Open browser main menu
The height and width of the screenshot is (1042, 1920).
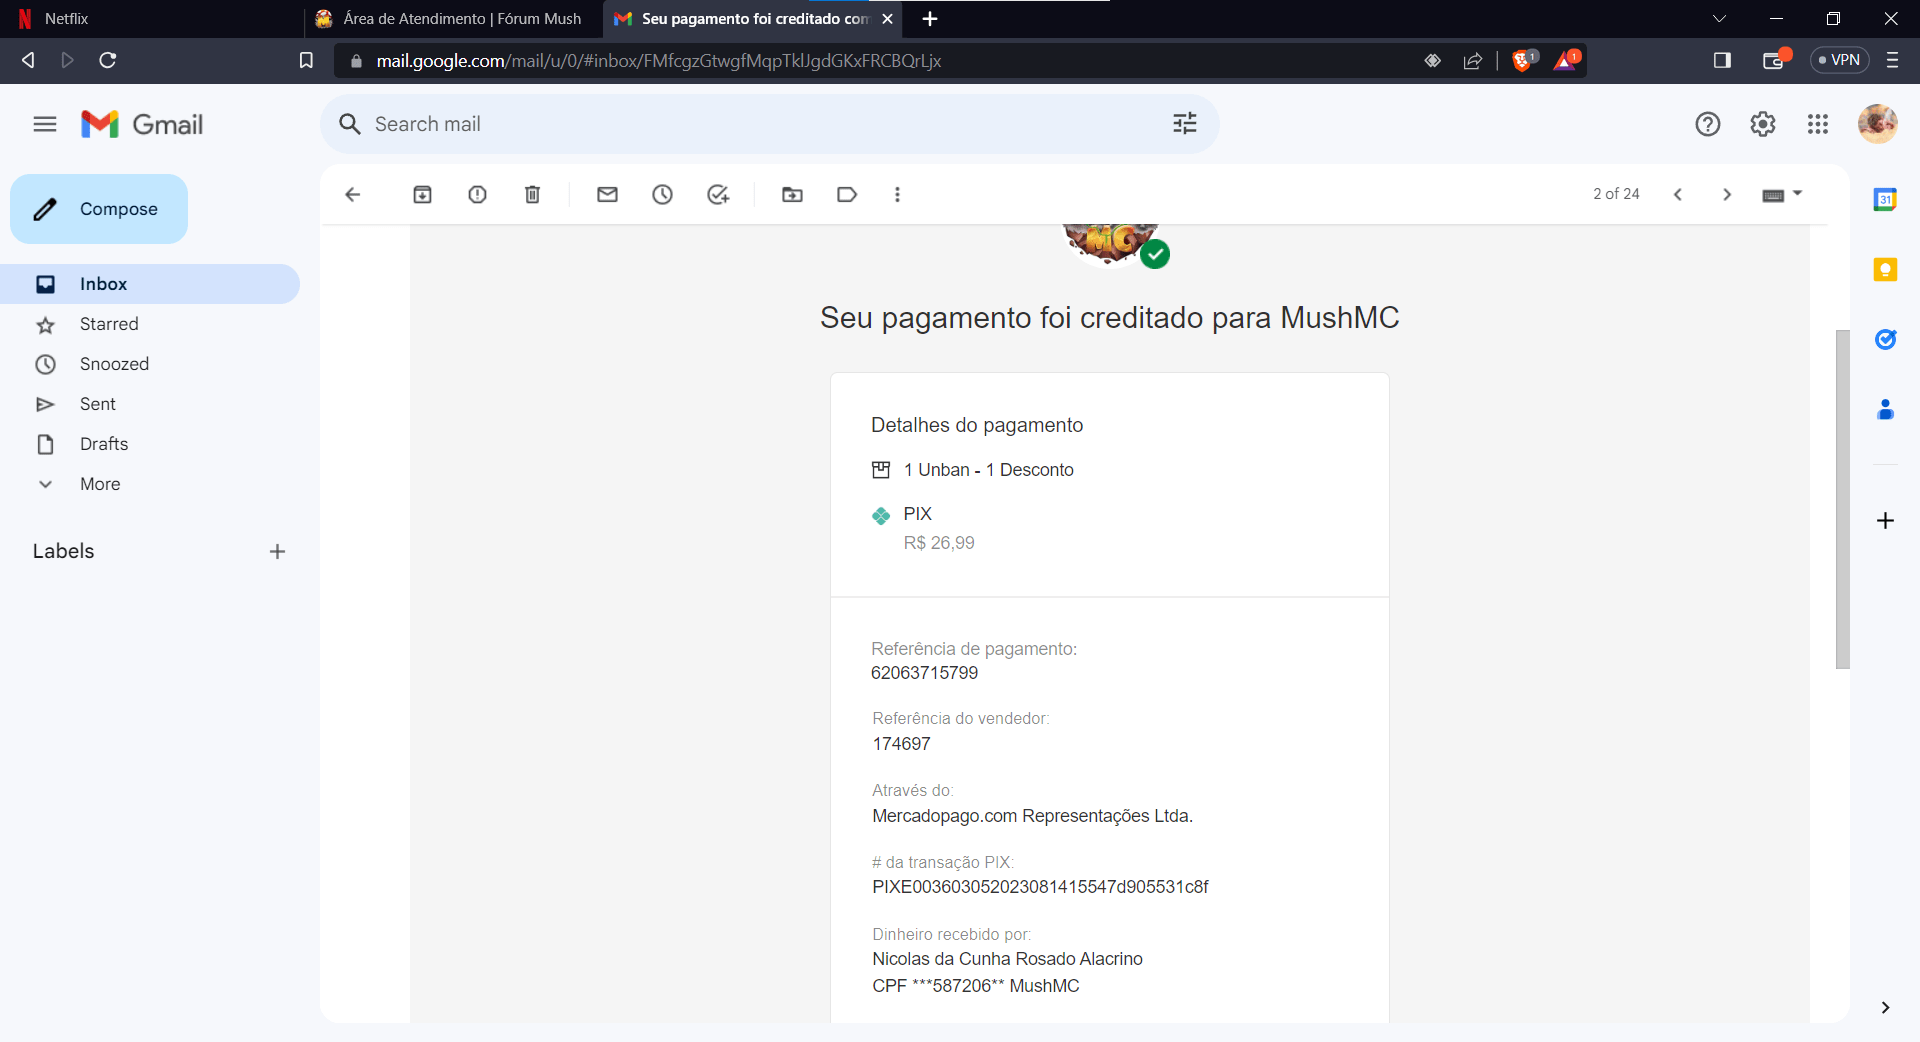pos(1892,60)
